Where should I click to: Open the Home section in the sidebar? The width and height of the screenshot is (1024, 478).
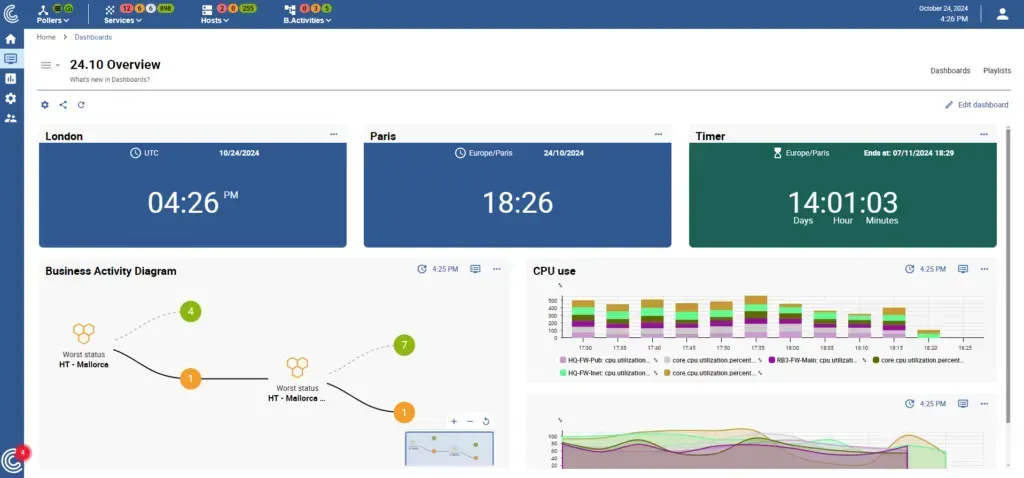10,39
